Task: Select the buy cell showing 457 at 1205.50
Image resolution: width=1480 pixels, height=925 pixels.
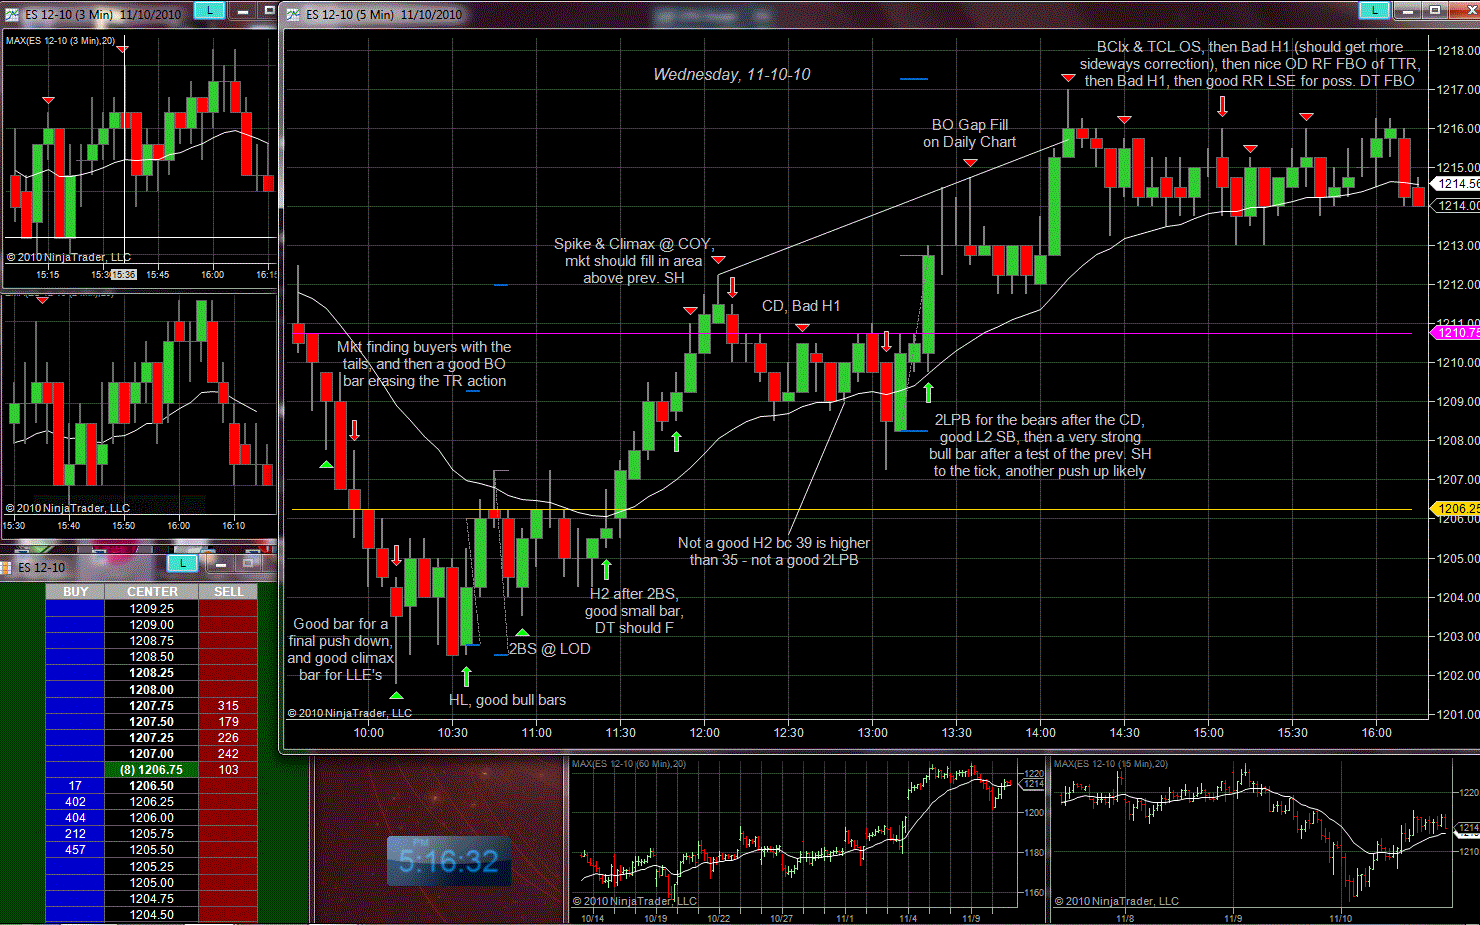Action: coord(75,850)
